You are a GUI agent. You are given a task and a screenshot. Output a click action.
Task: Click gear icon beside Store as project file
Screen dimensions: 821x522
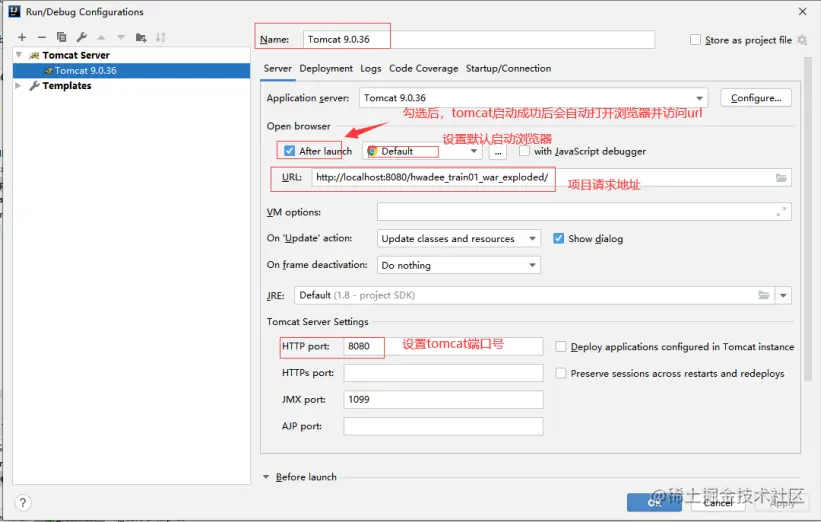point(802,40)
